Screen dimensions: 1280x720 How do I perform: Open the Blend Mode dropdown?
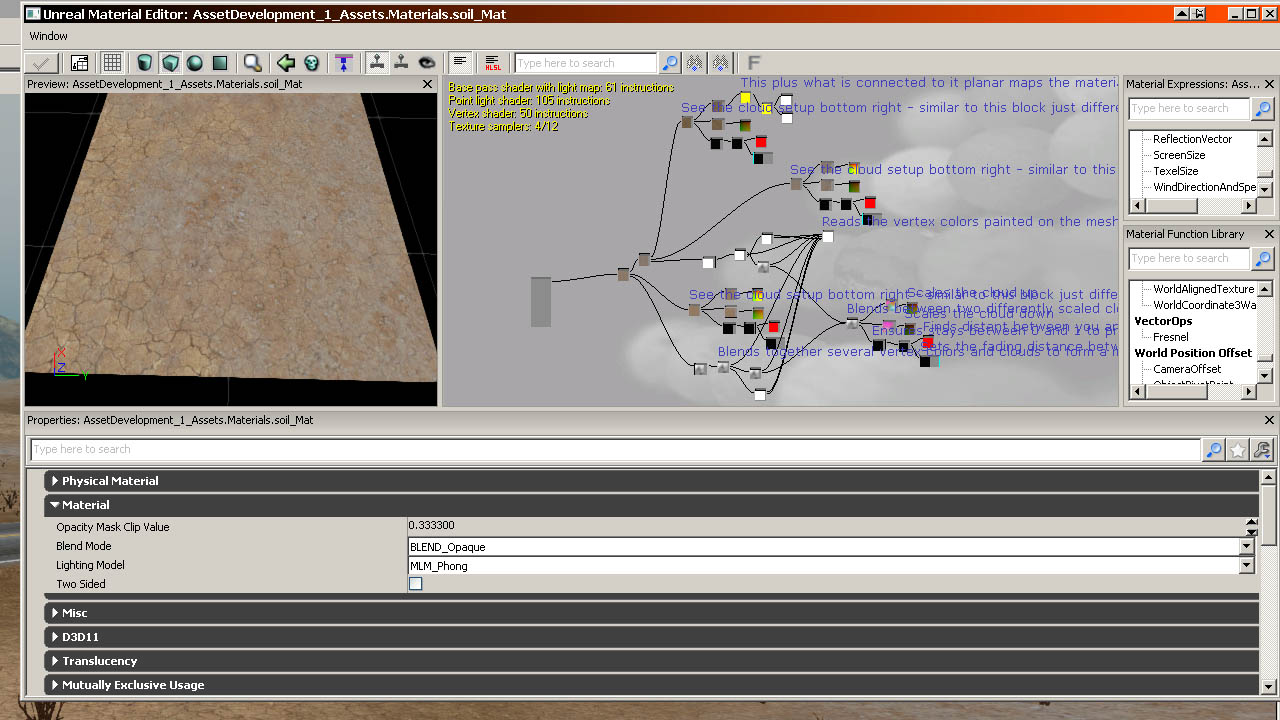tap(1246, 547)
